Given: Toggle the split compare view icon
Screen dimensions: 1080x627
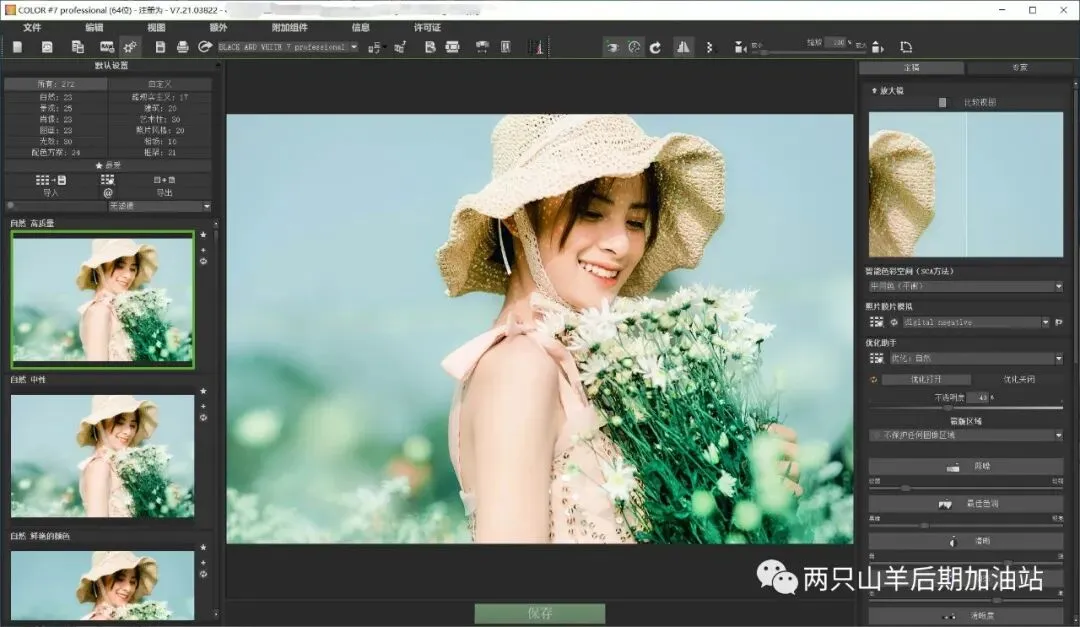Looking at the screenshot, I should [x=683, y=47].
